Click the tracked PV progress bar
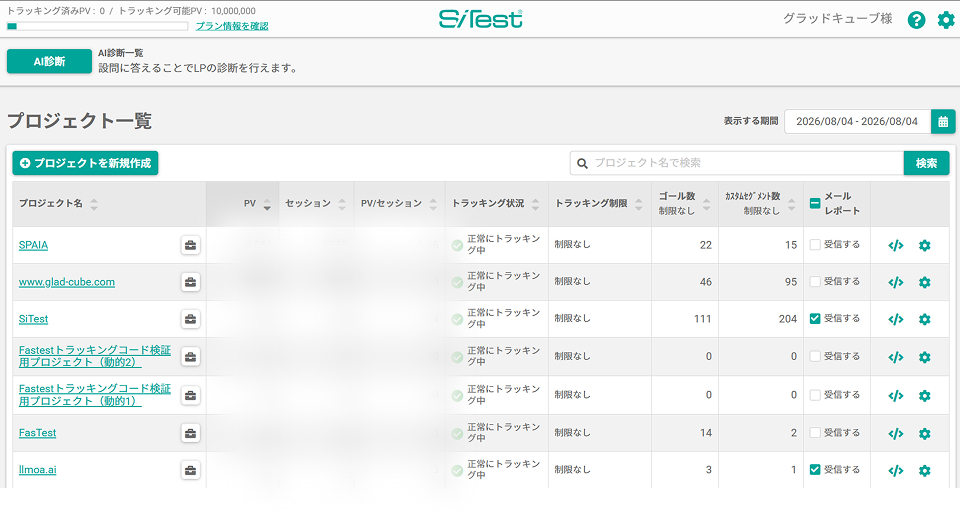The image size is (960, 528). [x=97, y=26]
